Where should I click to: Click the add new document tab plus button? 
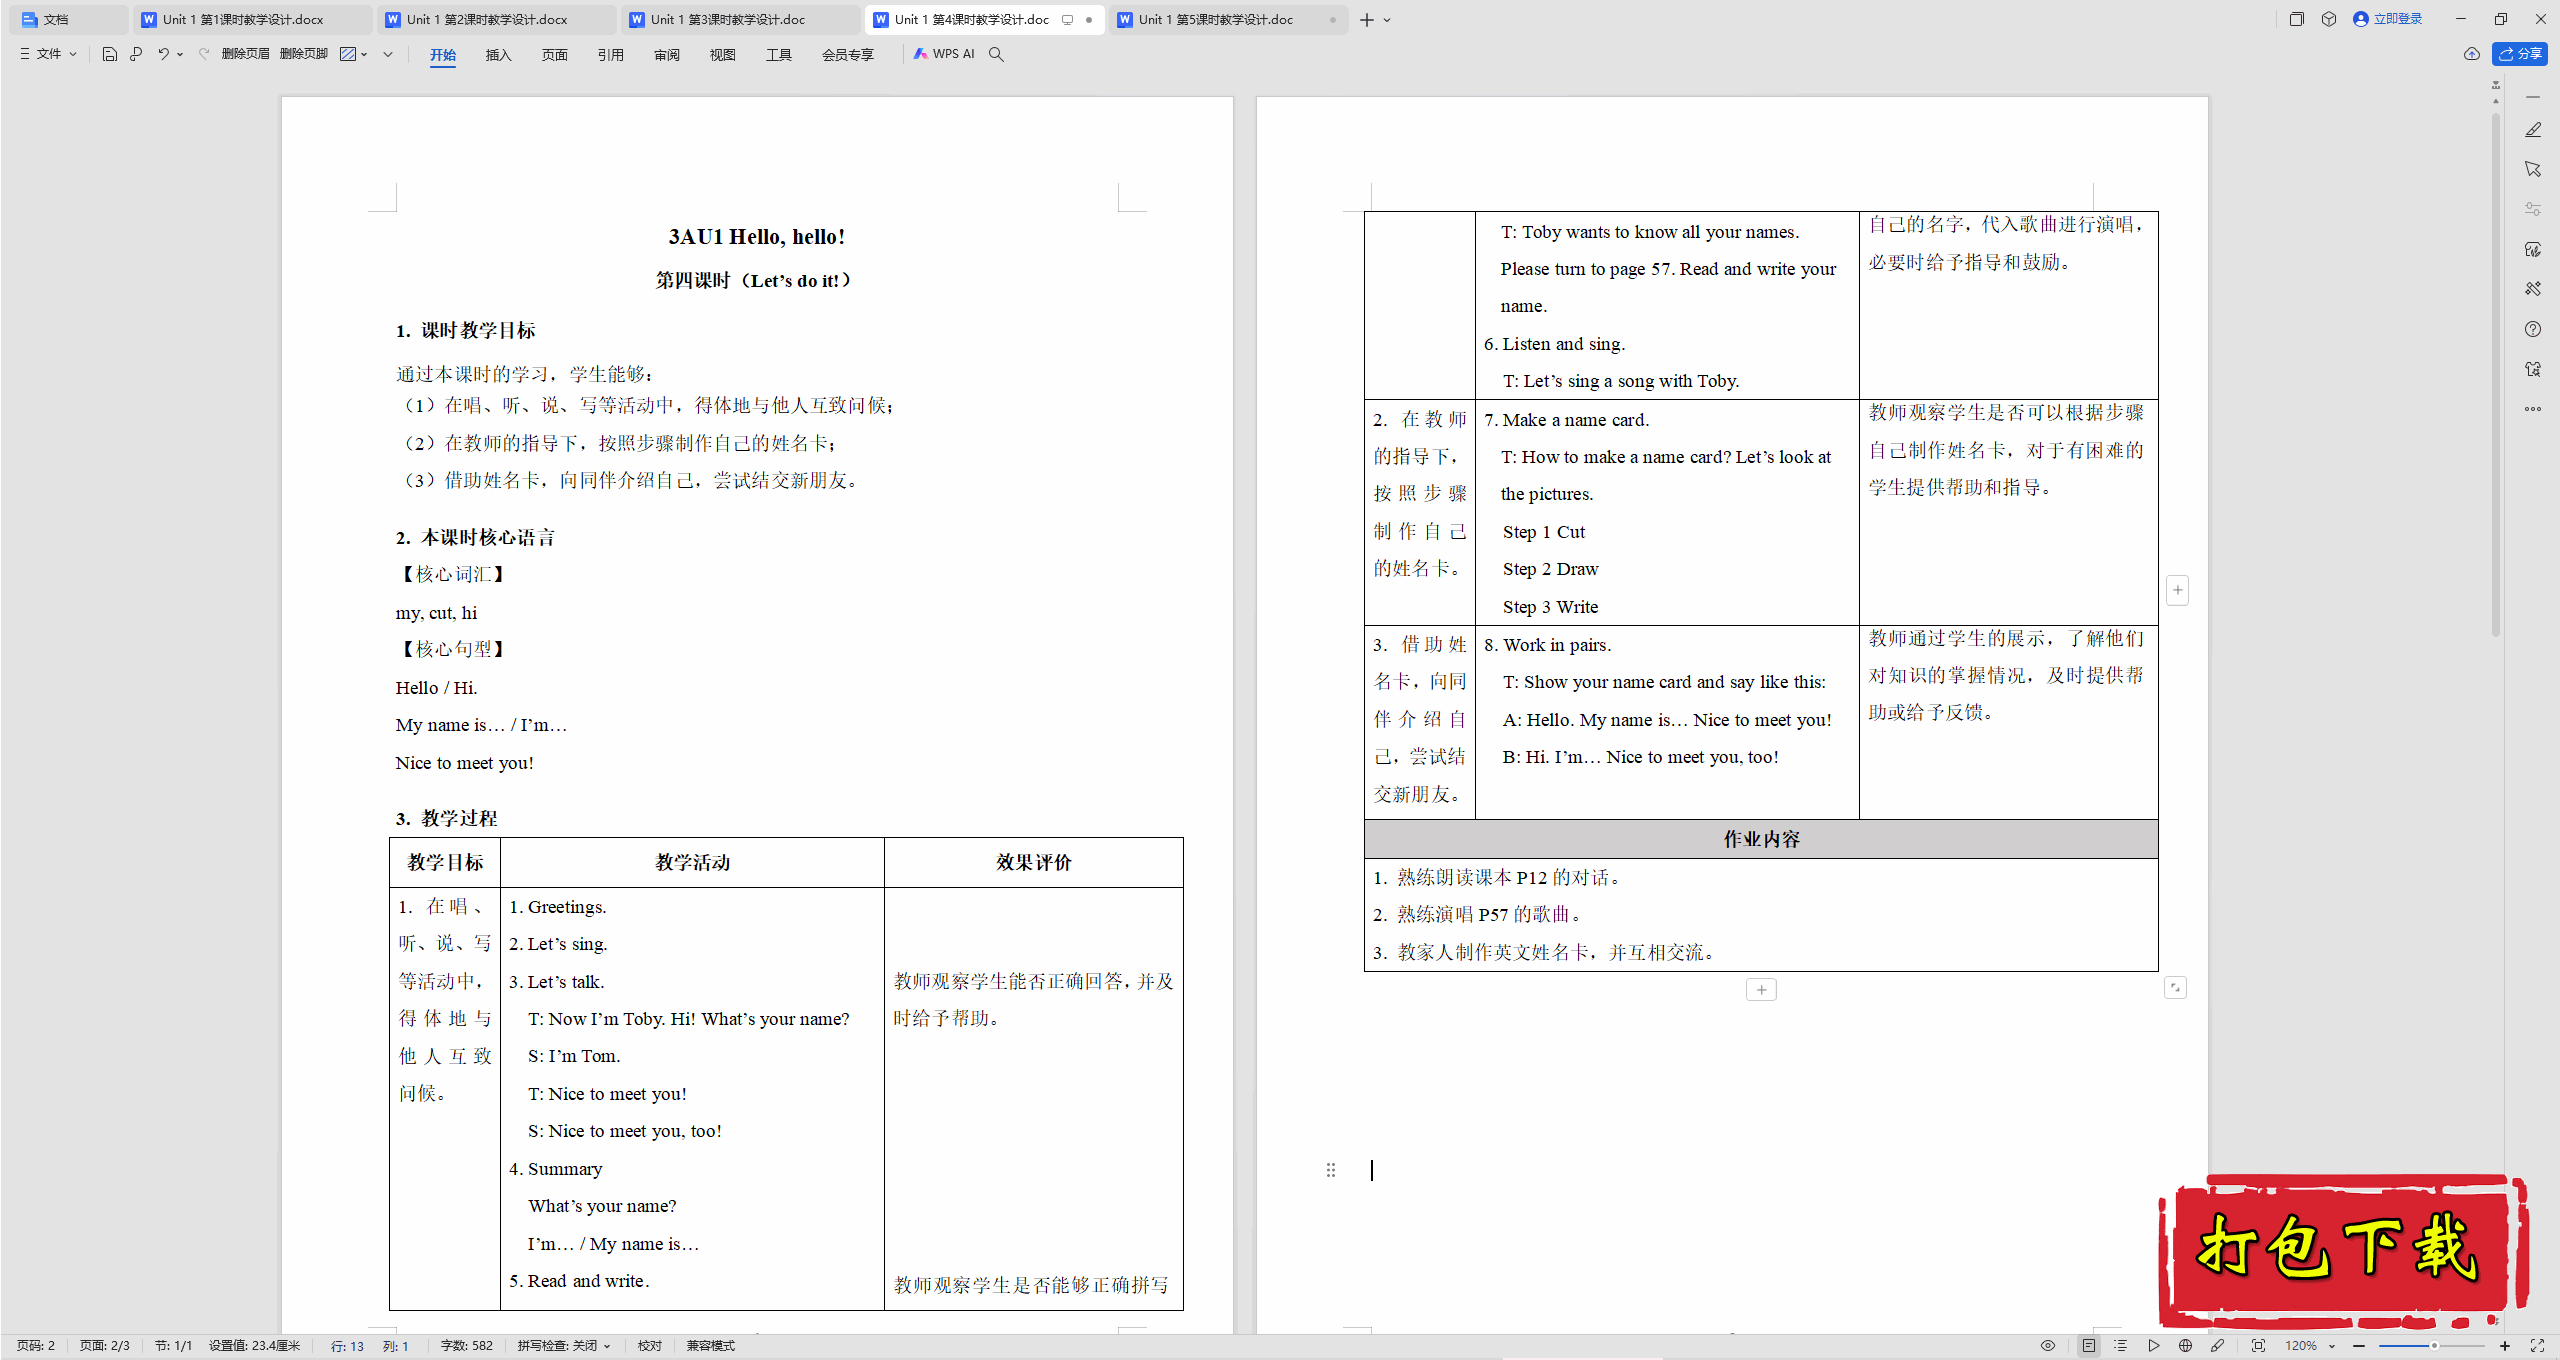pos(1366,19)
